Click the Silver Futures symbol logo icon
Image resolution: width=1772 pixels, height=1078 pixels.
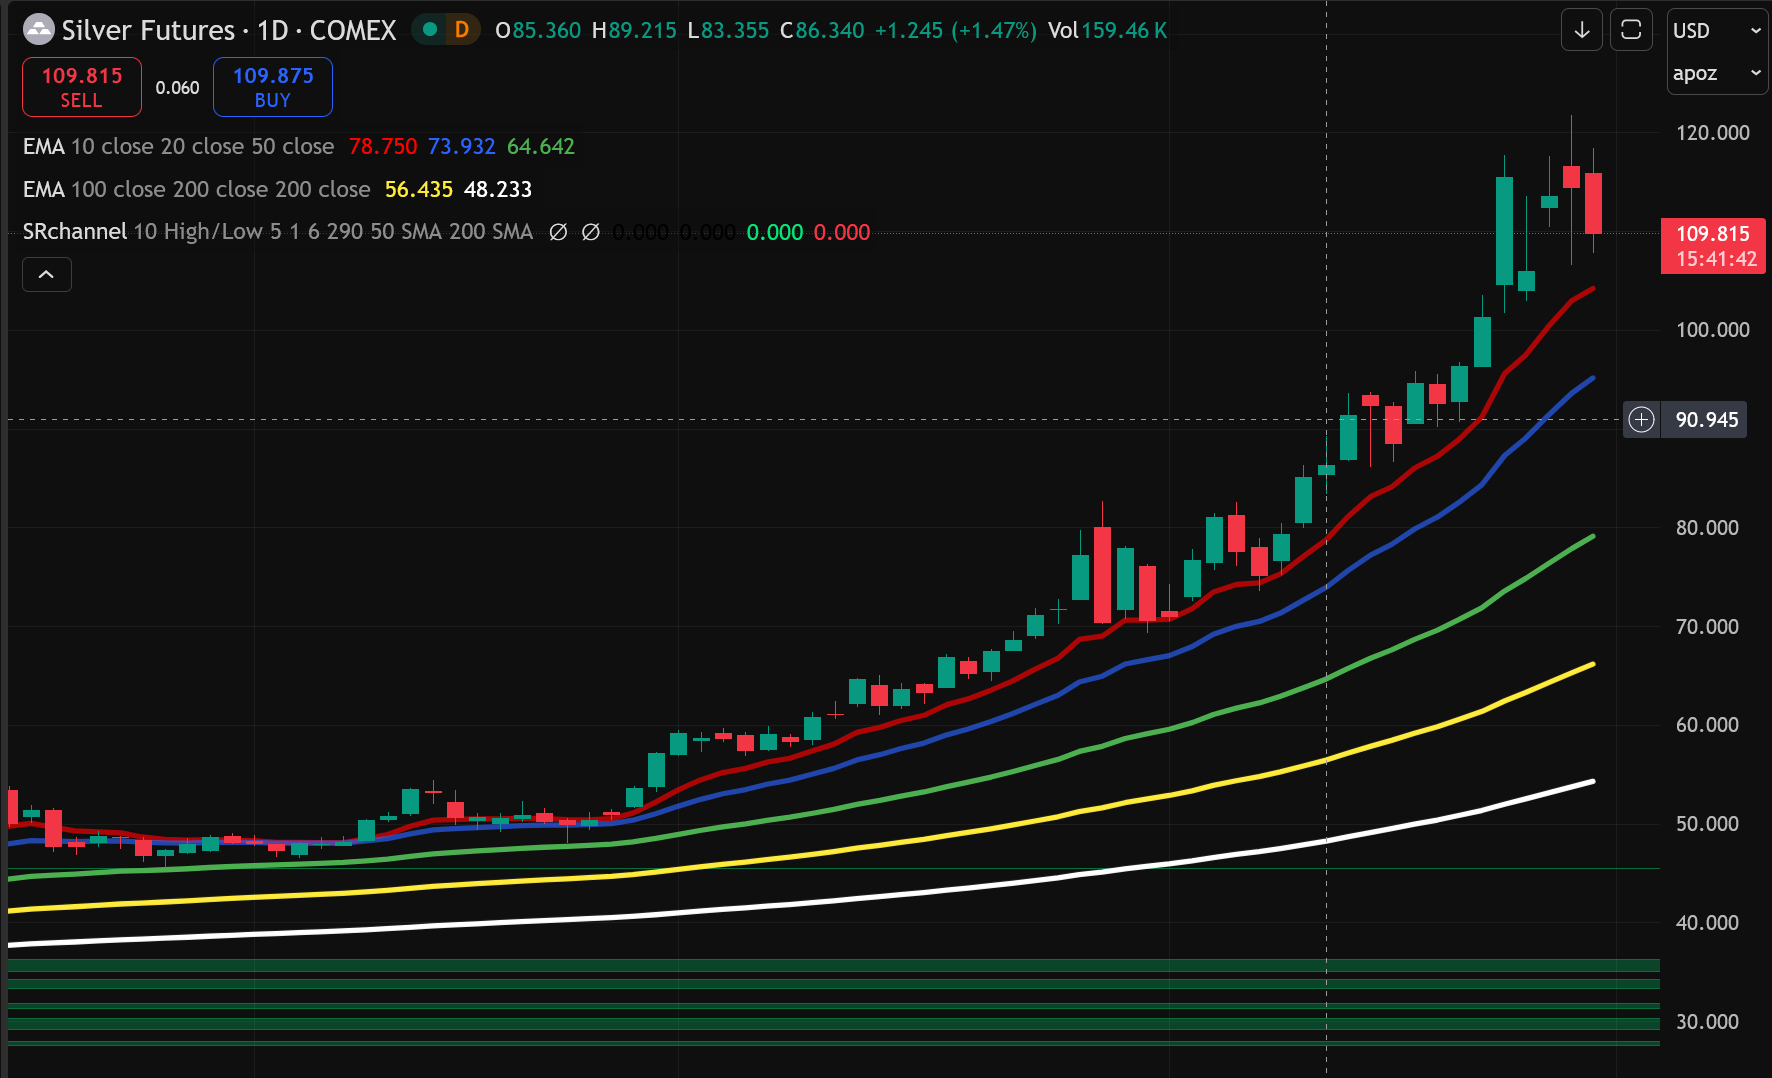38,30
